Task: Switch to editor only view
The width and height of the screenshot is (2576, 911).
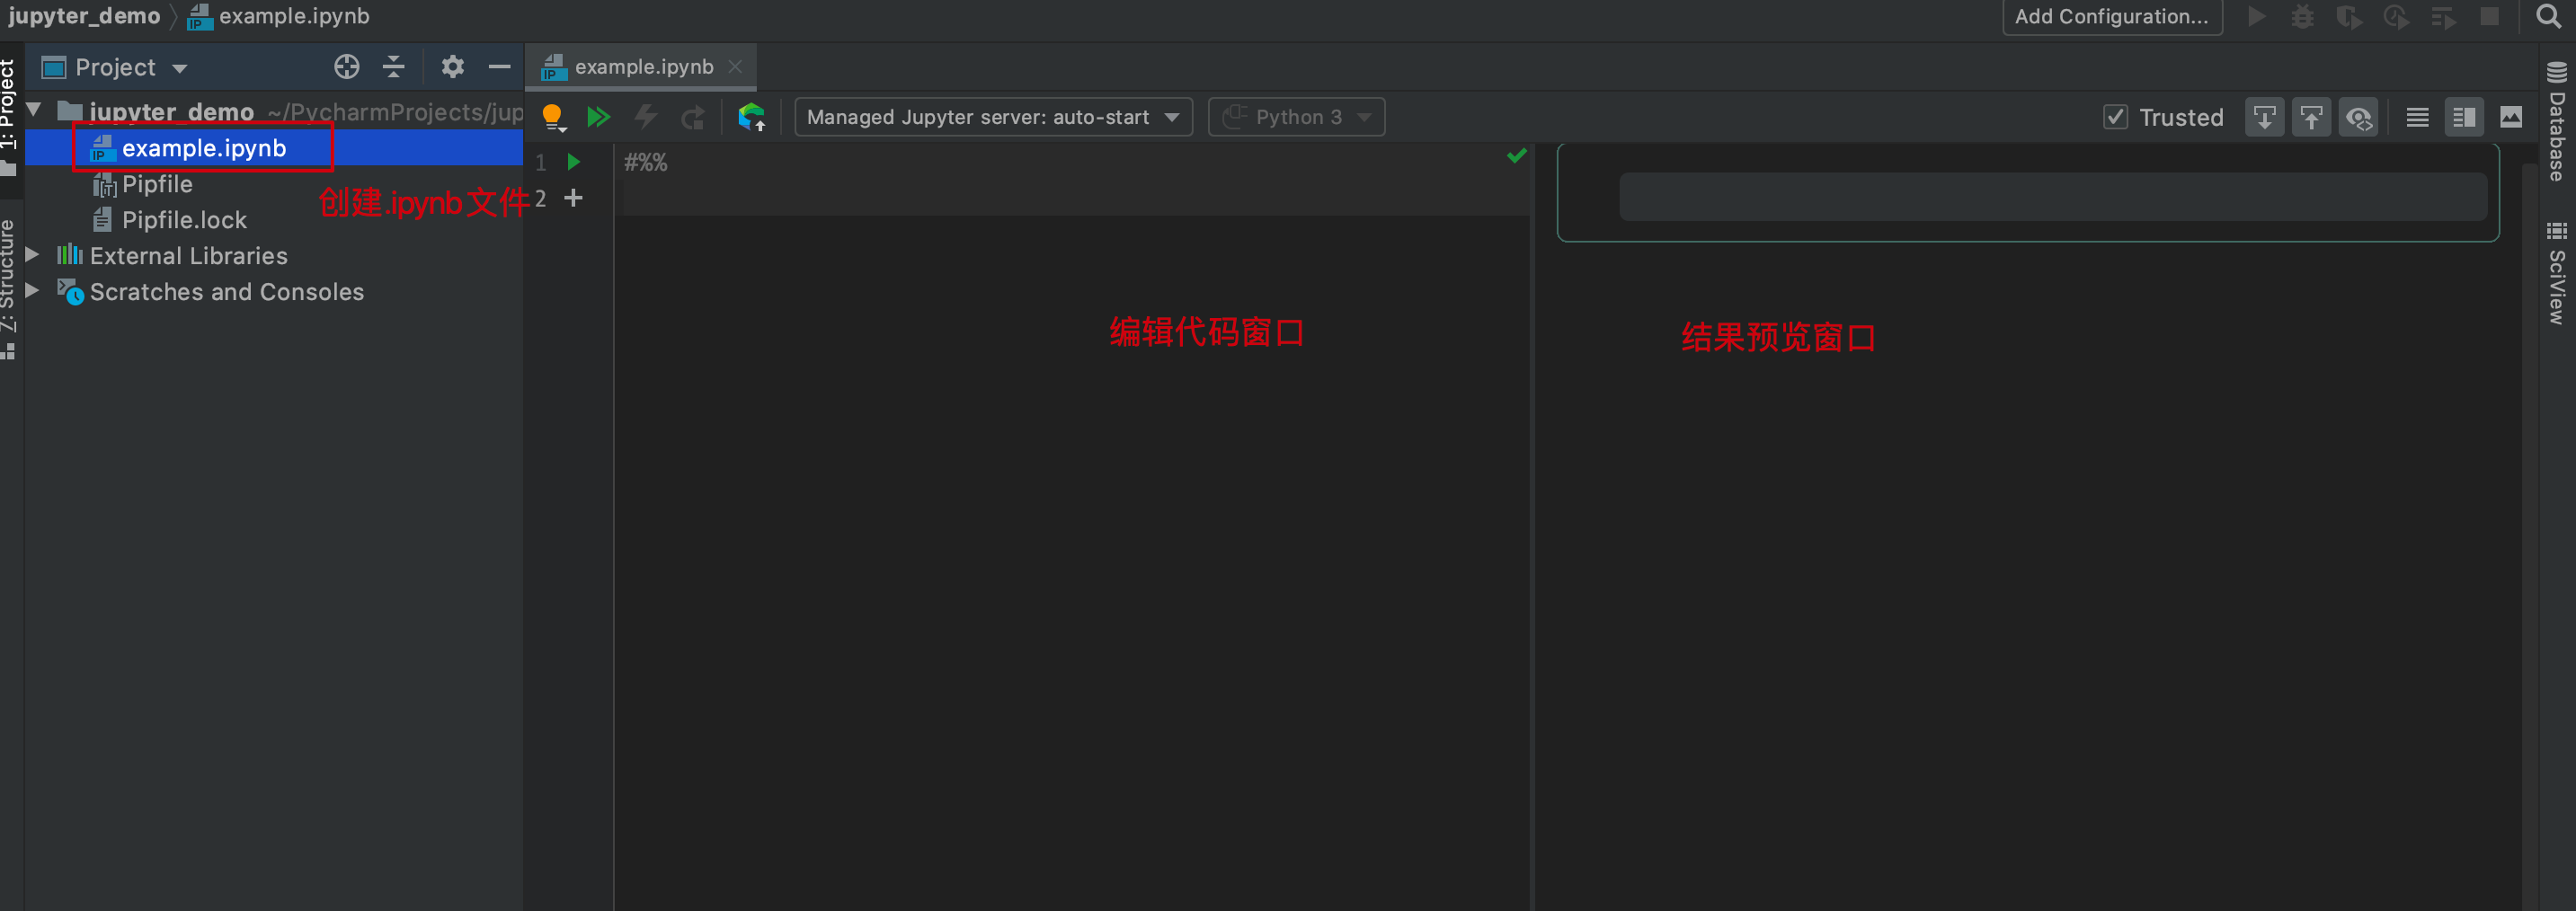Action: (2417, 117)
